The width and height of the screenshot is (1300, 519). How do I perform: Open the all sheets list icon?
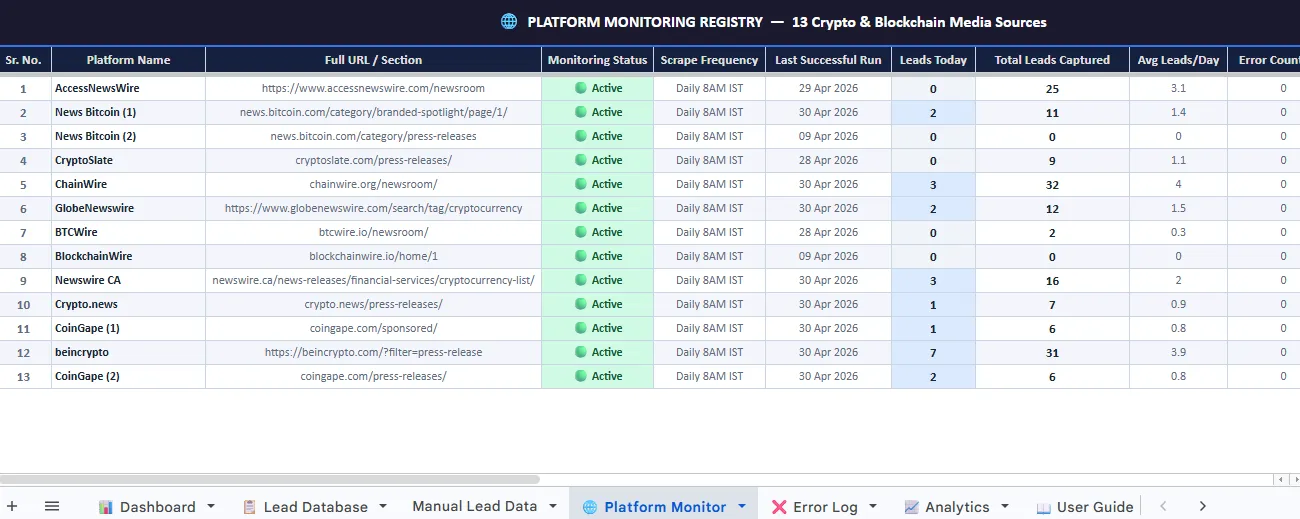(52, 506)
